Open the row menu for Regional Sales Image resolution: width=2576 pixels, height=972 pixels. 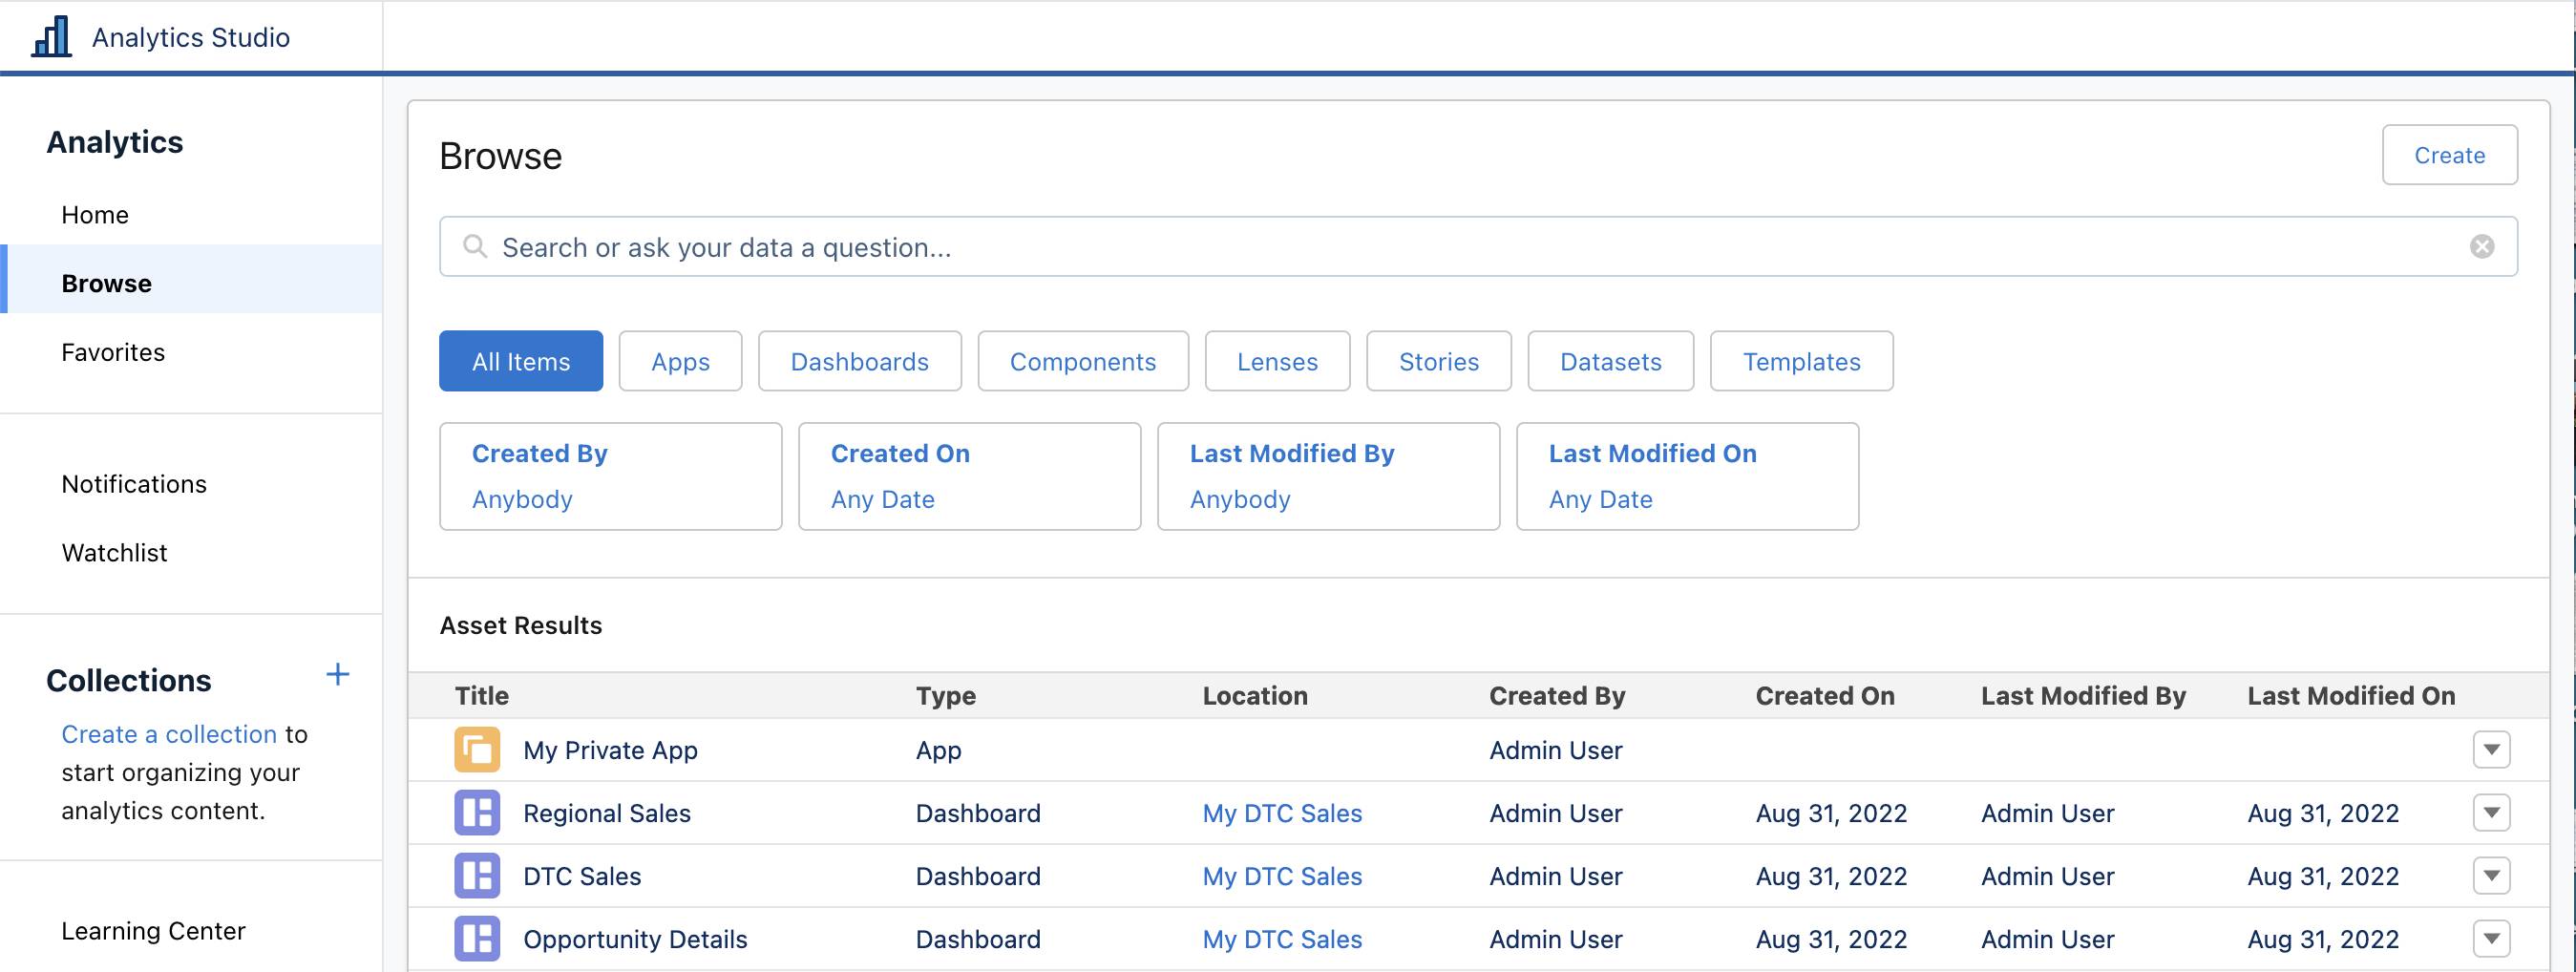click(2491, 813)
